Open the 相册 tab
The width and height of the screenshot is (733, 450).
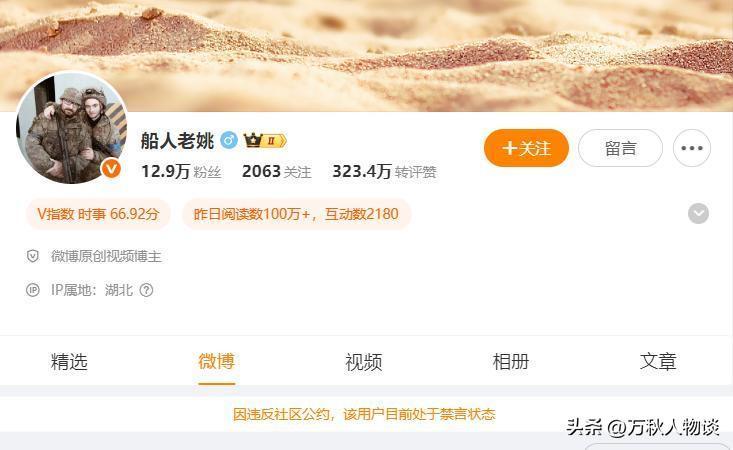point(511,362)
